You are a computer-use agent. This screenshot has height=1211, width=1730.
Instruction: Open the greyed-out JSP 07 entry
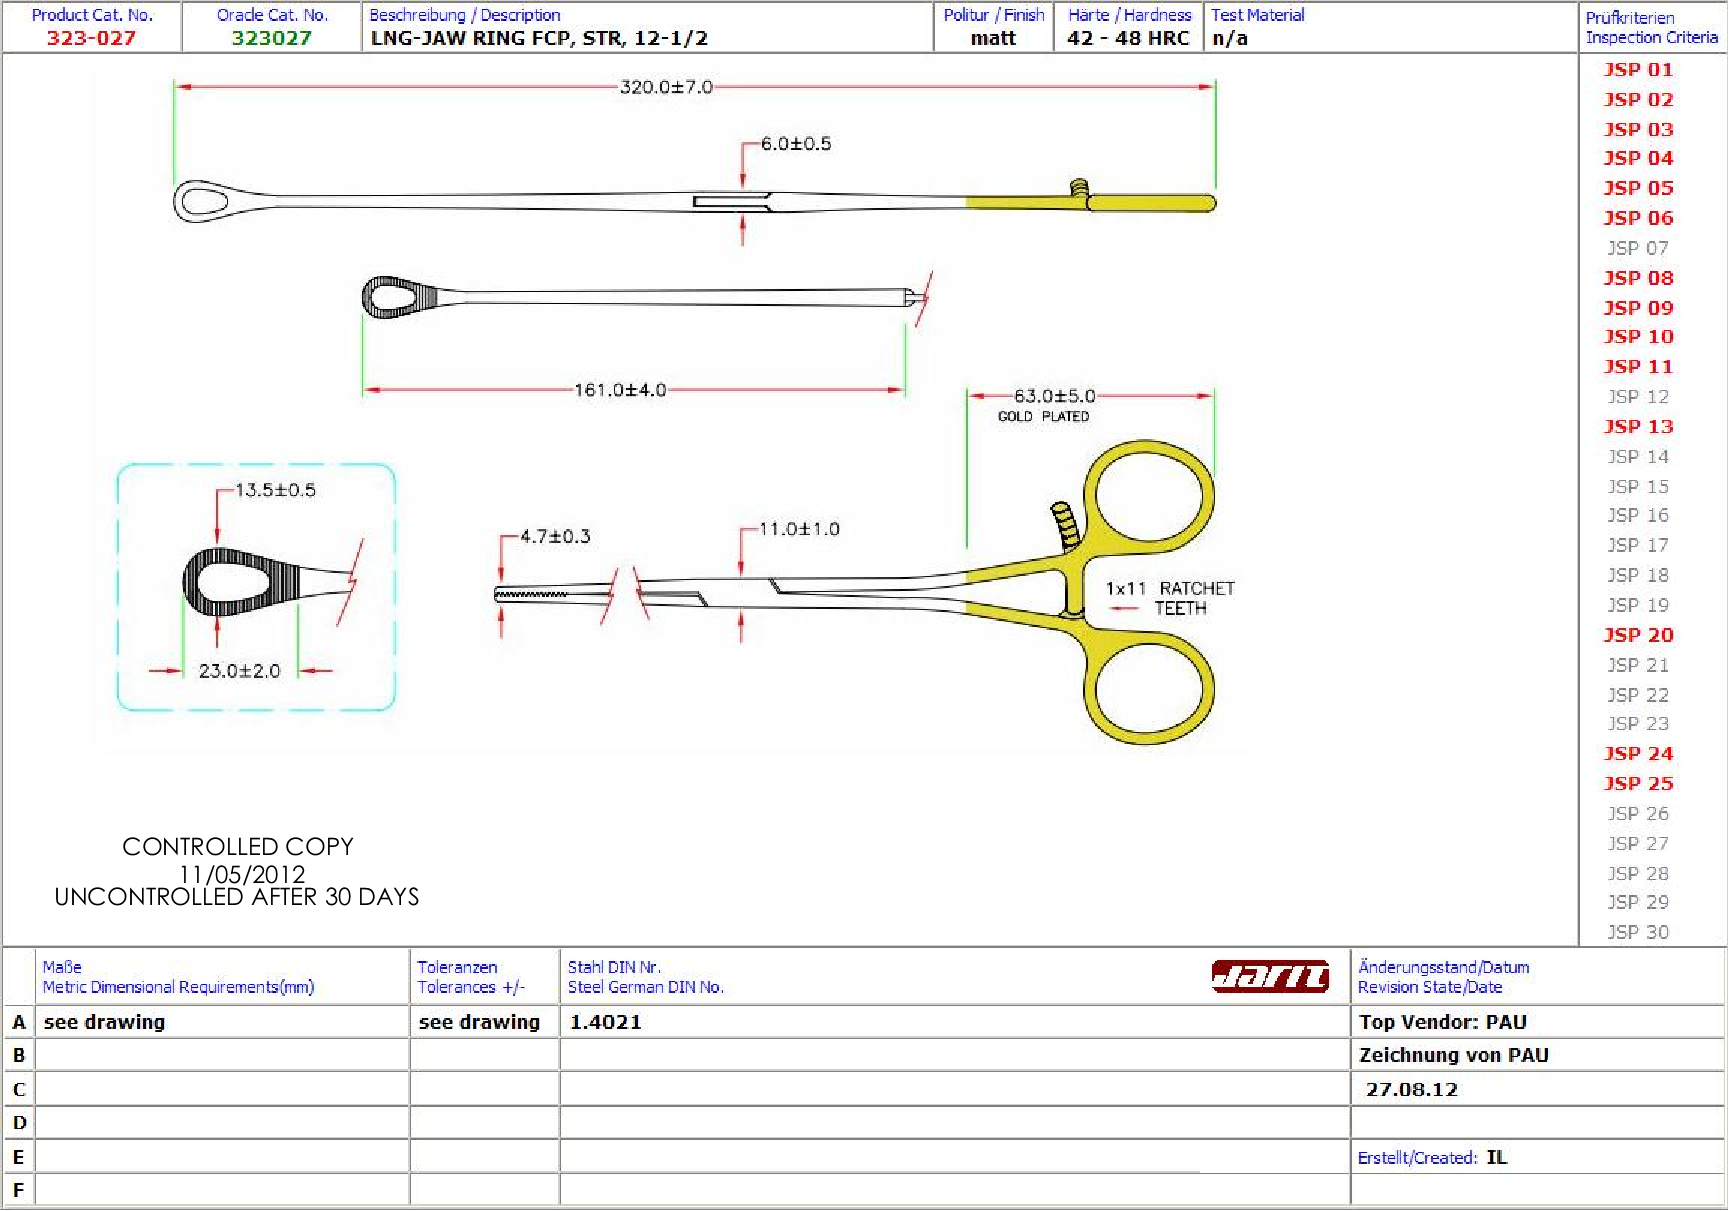(1637, 248)
